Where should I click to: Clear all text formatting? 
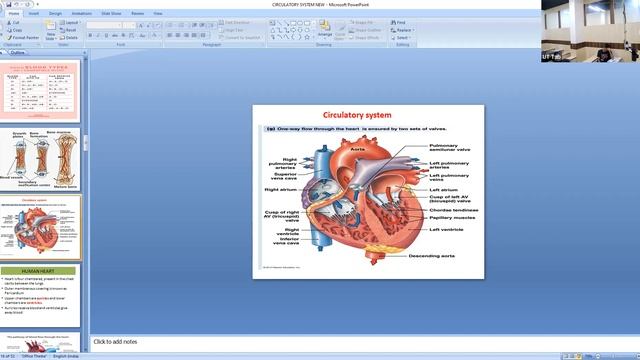(157, 26)
